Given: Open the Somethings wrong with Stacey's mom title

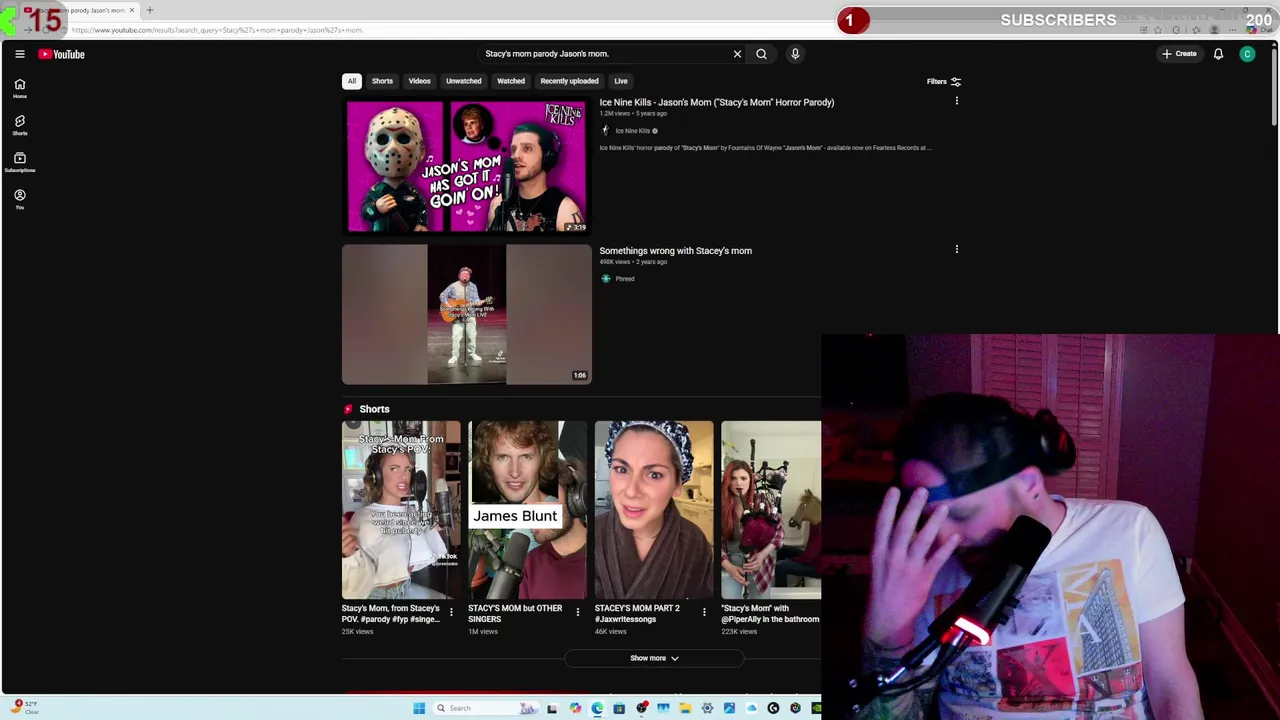Looking at the screenshot, I should pyautogui.click(x=675, y=251).
